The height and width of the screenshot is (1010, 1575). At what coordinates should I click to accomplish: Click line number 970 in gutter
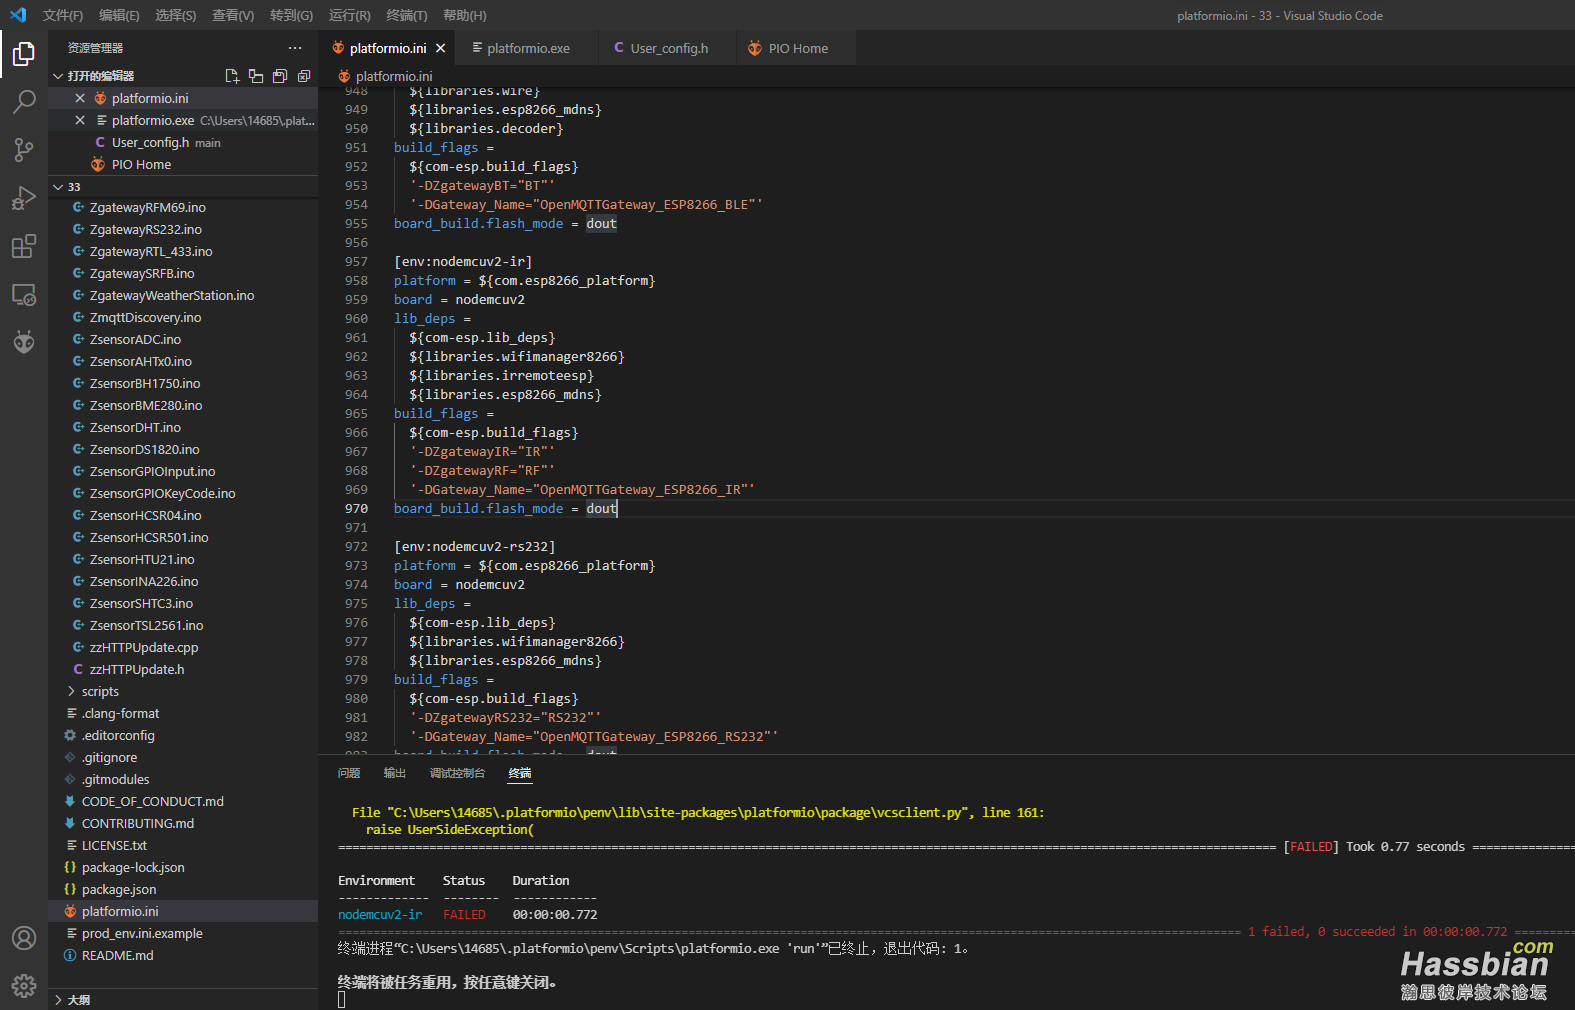coord(356,508)
